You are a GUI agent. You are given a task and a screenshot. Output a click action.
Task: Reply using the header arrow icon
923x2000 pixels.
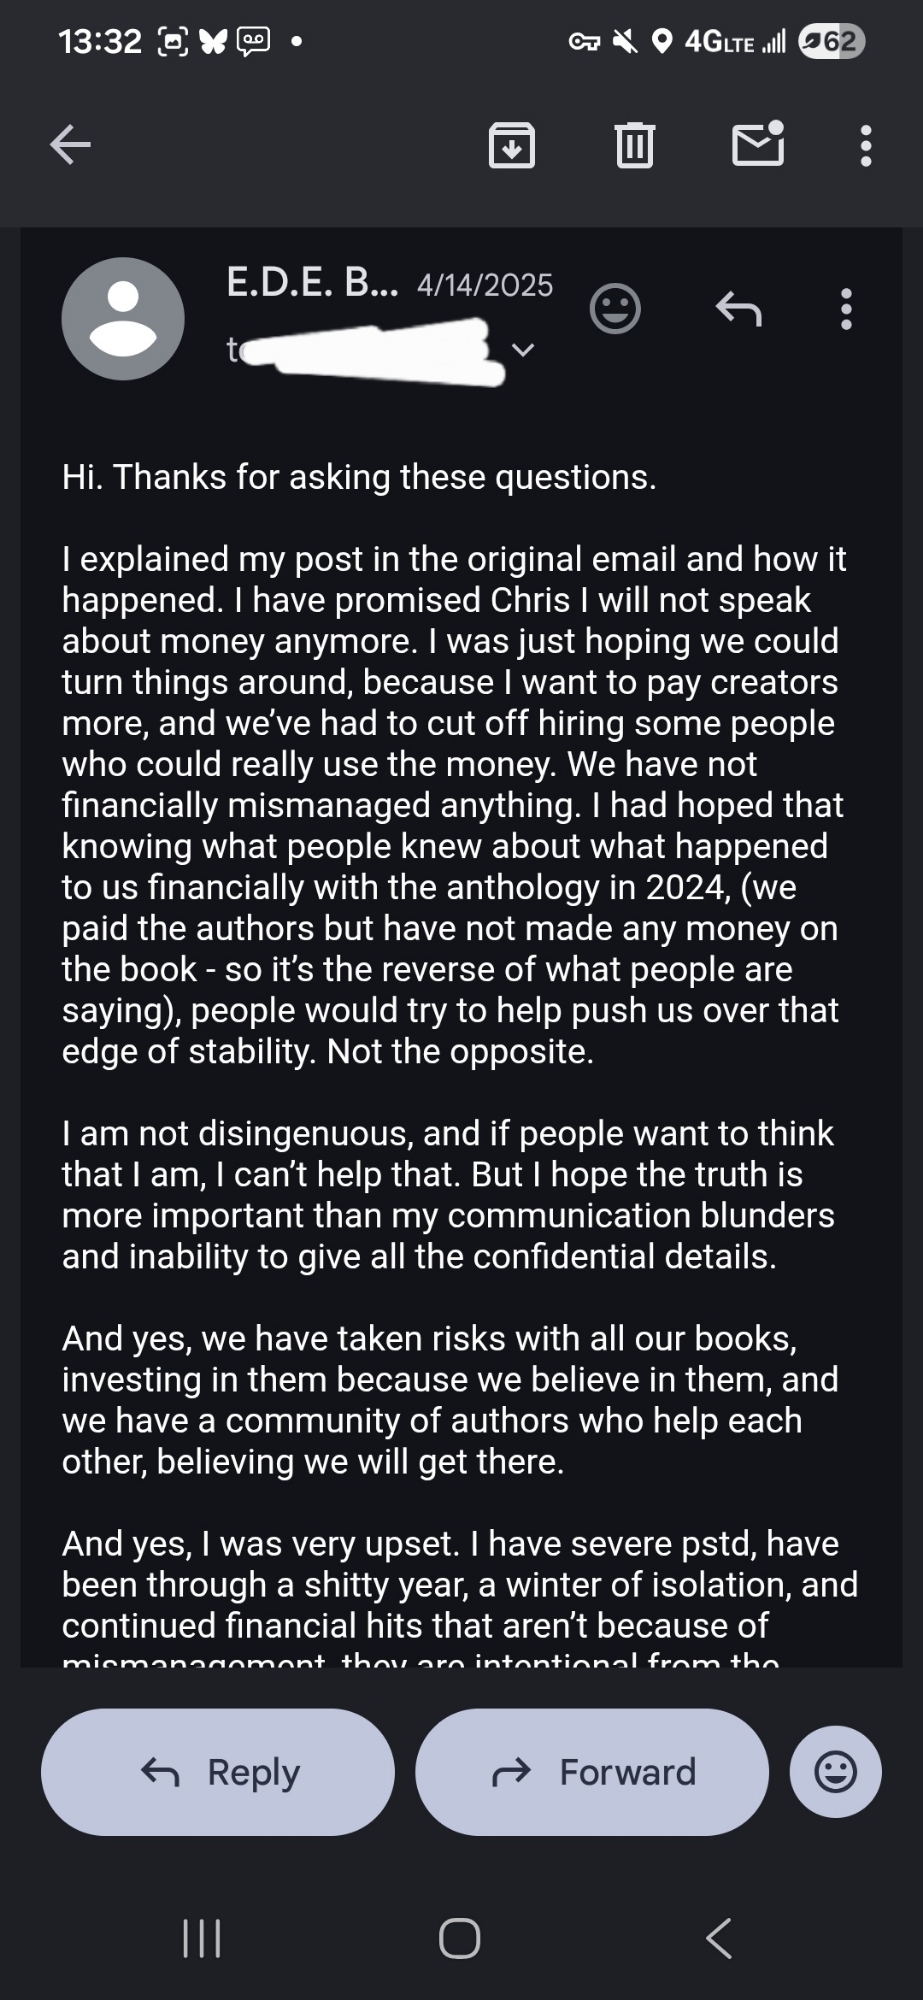pyautogui.click(x=739, y=309)
